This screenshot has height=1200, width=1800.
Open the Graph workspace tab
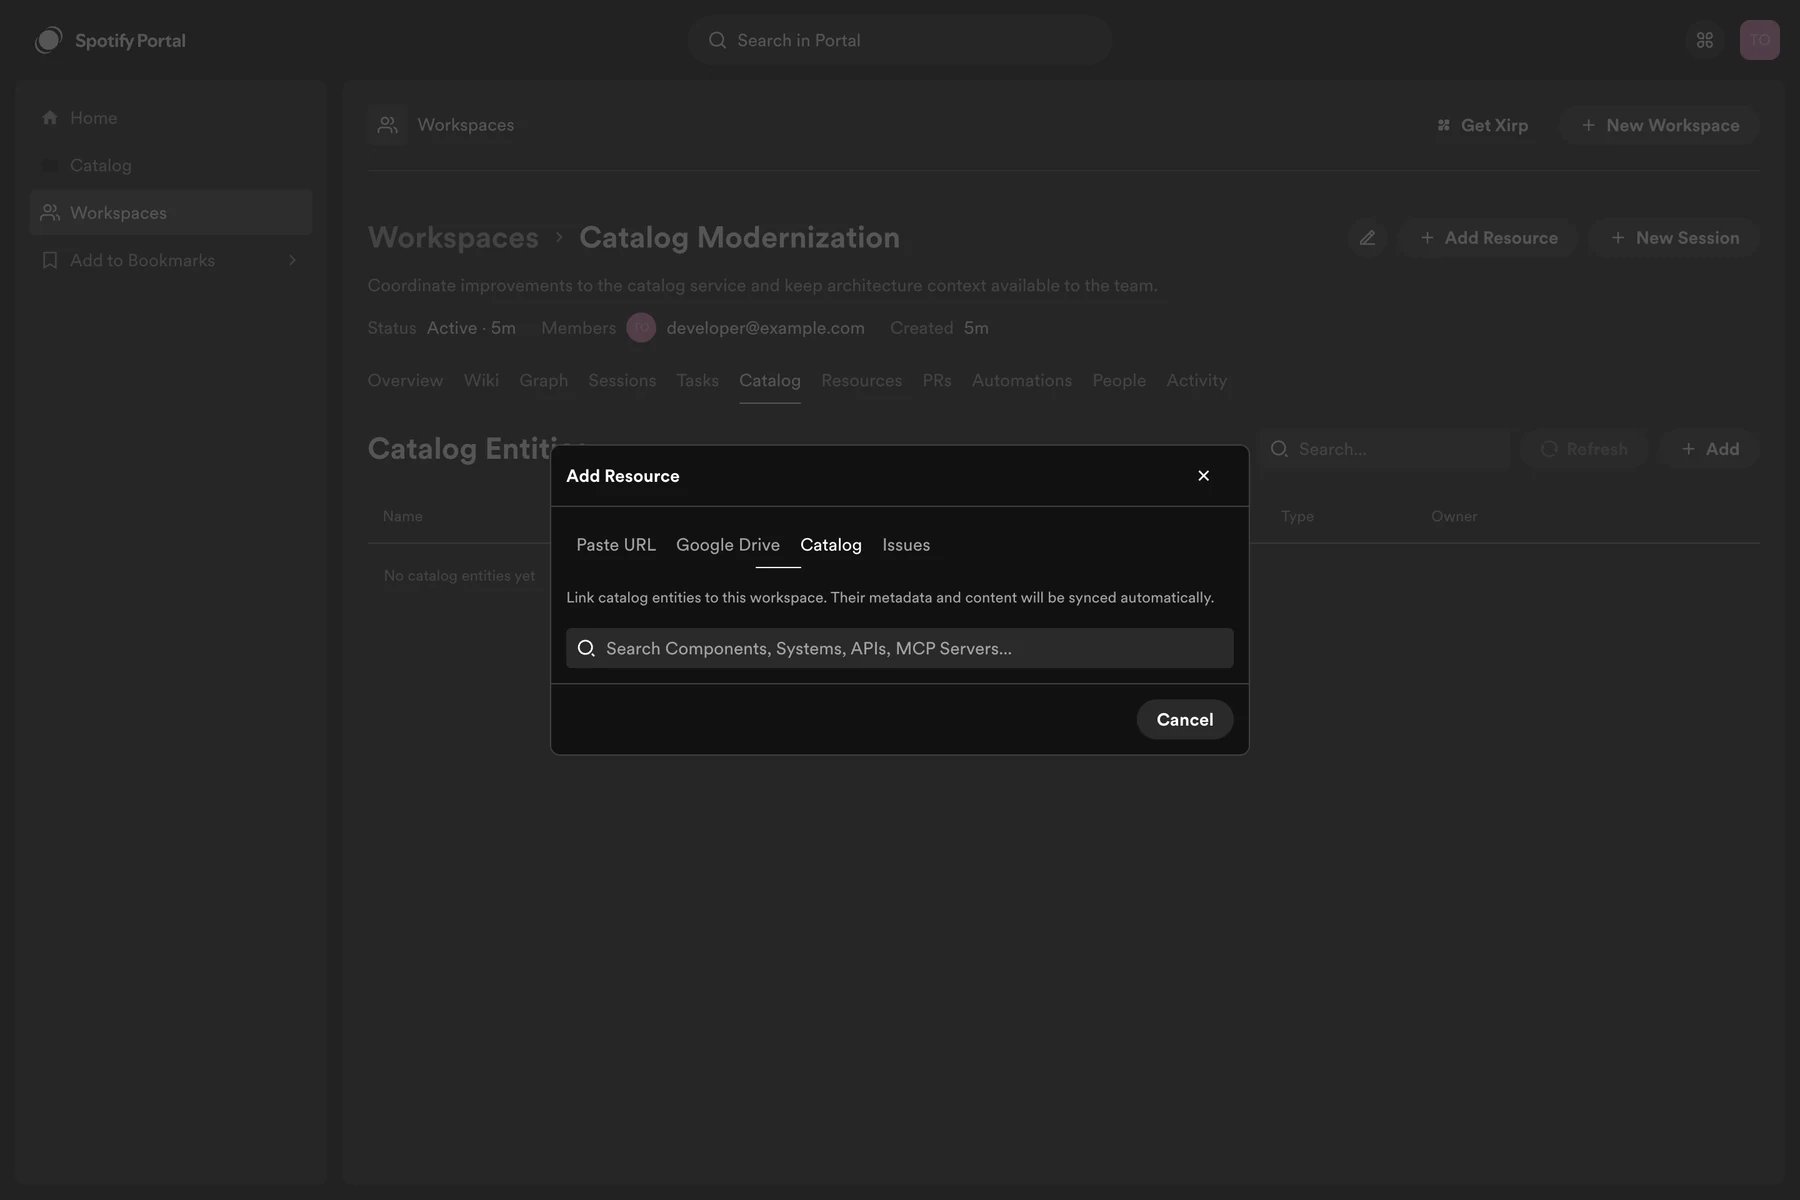(x=543, y=381)
